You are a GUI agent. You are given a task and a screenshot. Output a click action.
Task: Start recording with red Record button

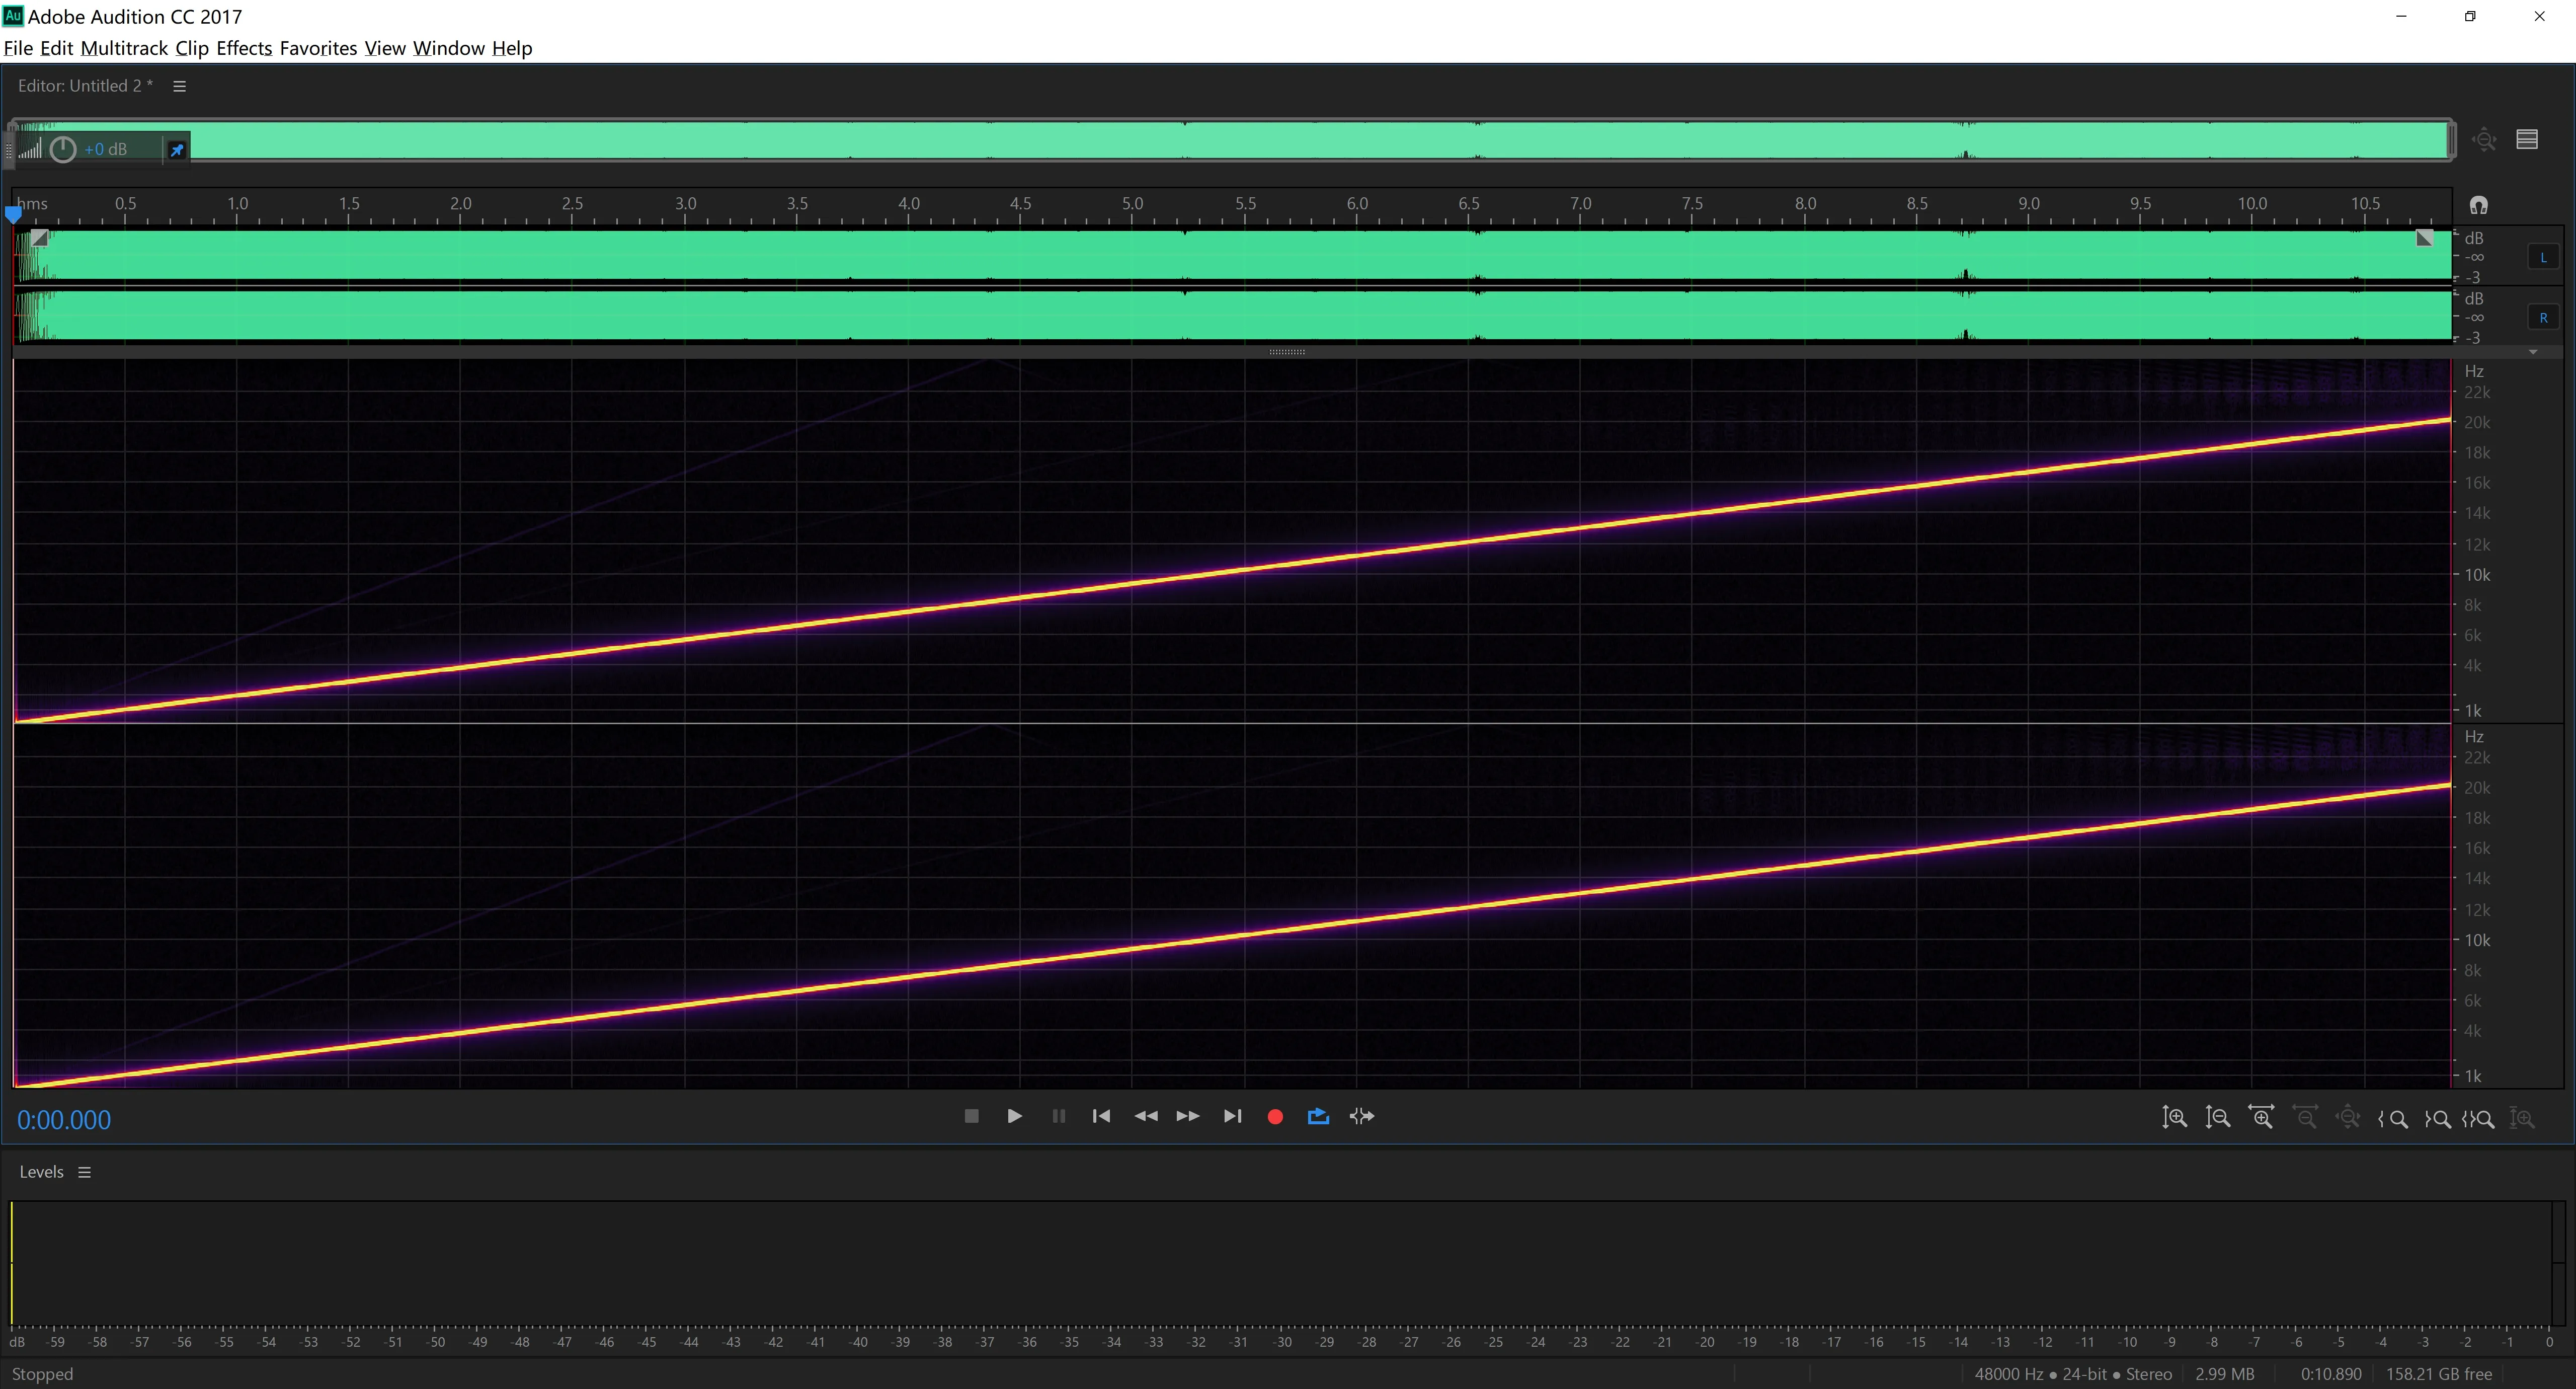click(1275, 1117)
